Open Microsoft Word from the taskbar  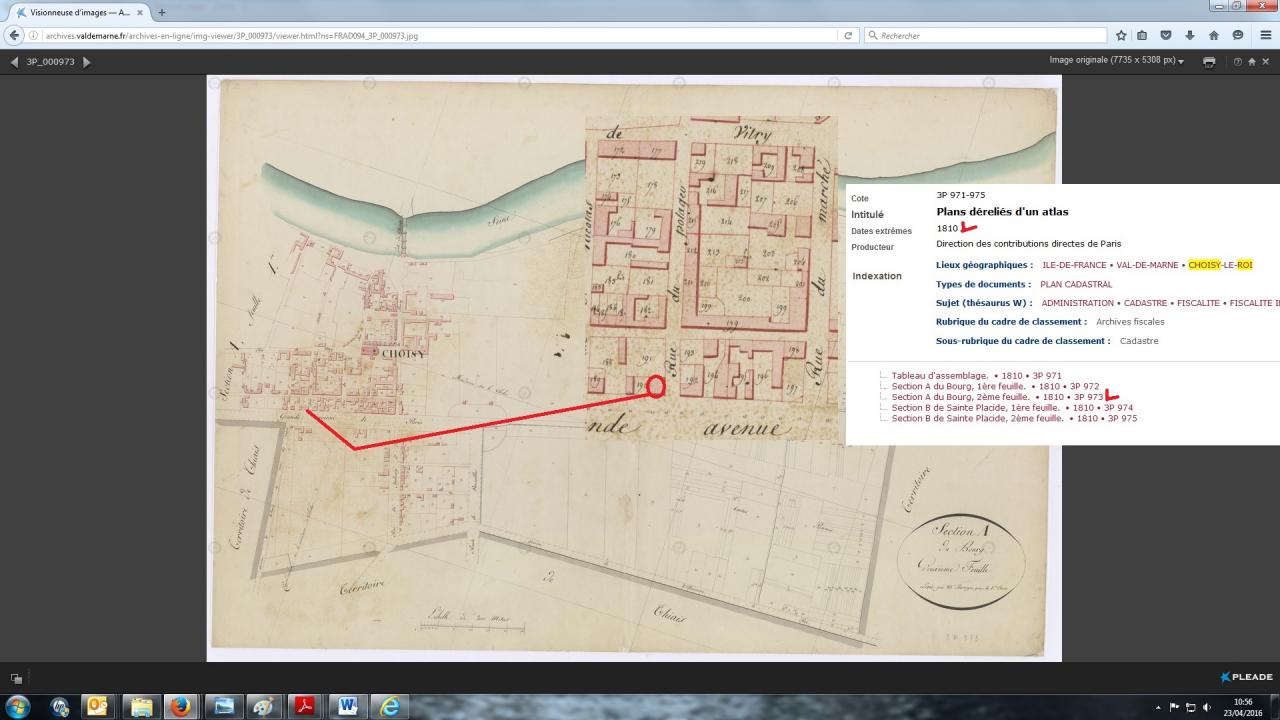point(347,706)
